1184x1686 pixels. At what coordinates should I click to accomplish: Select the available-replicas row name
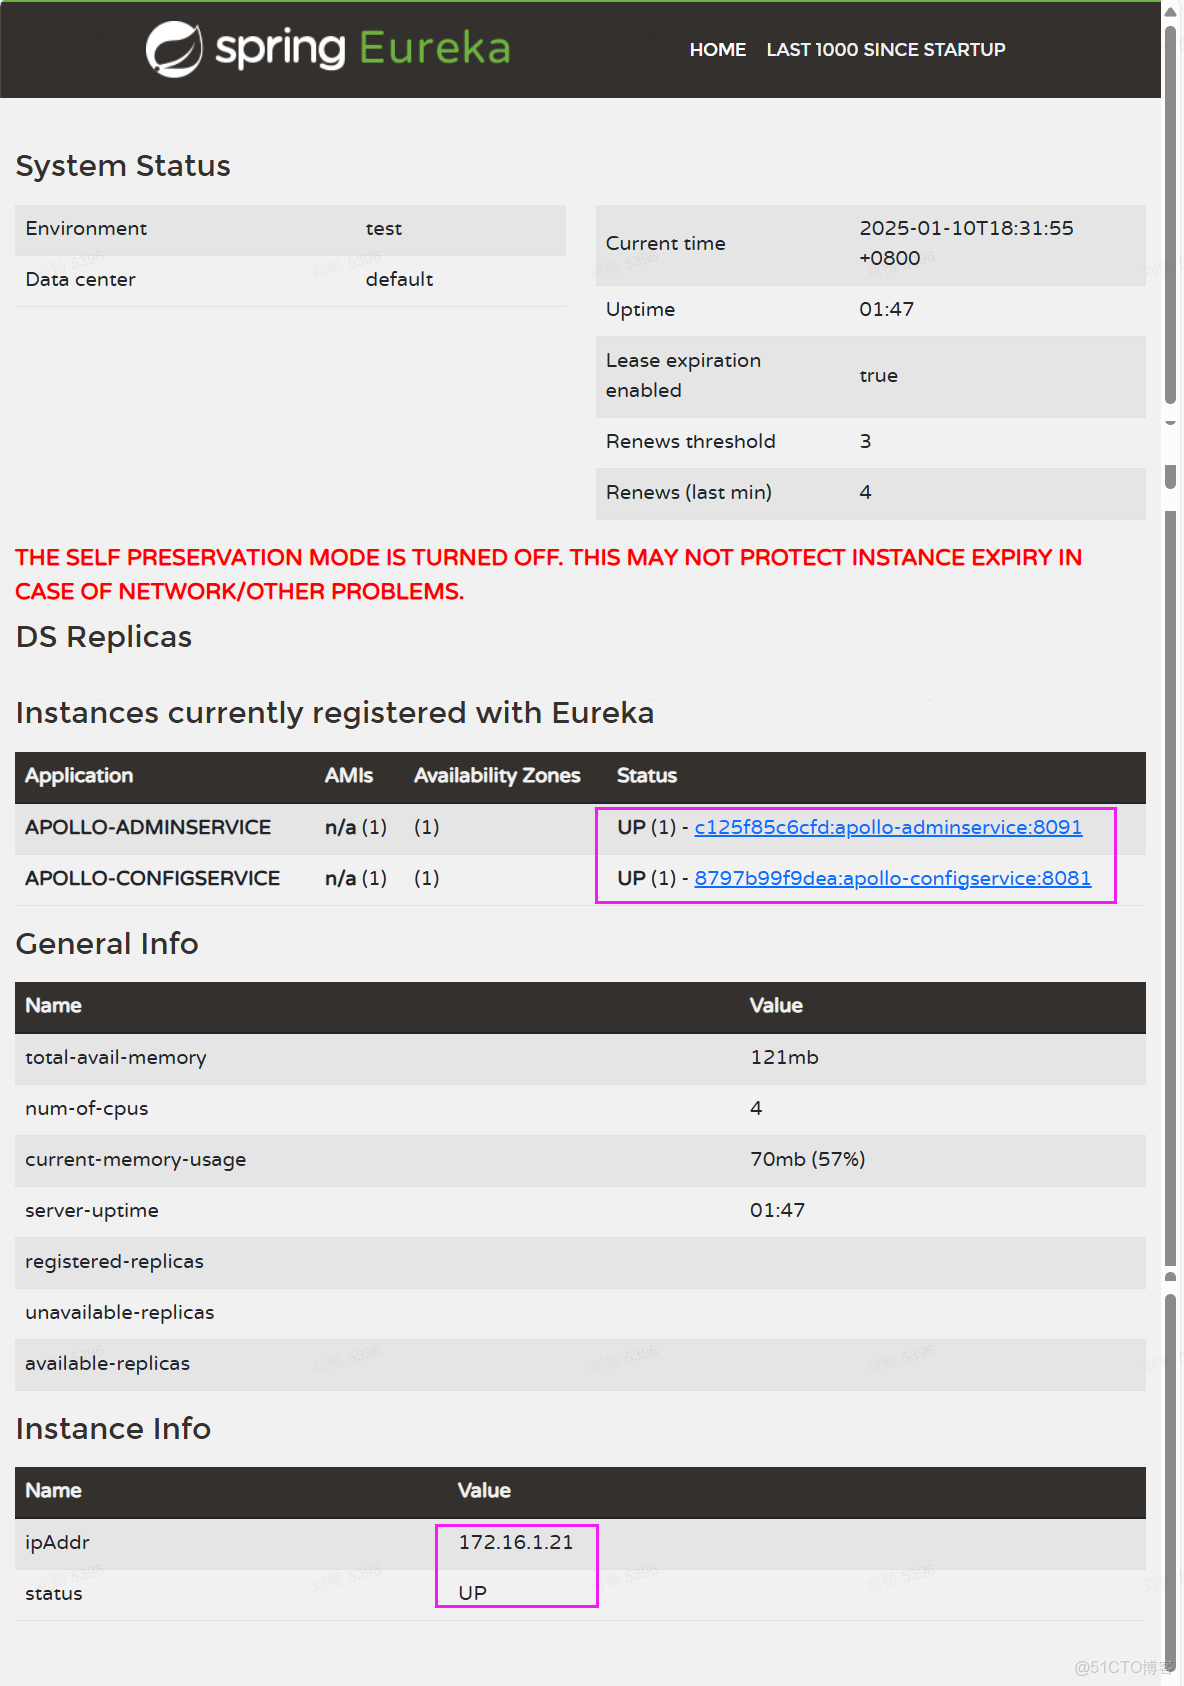tap(108, 1364)
